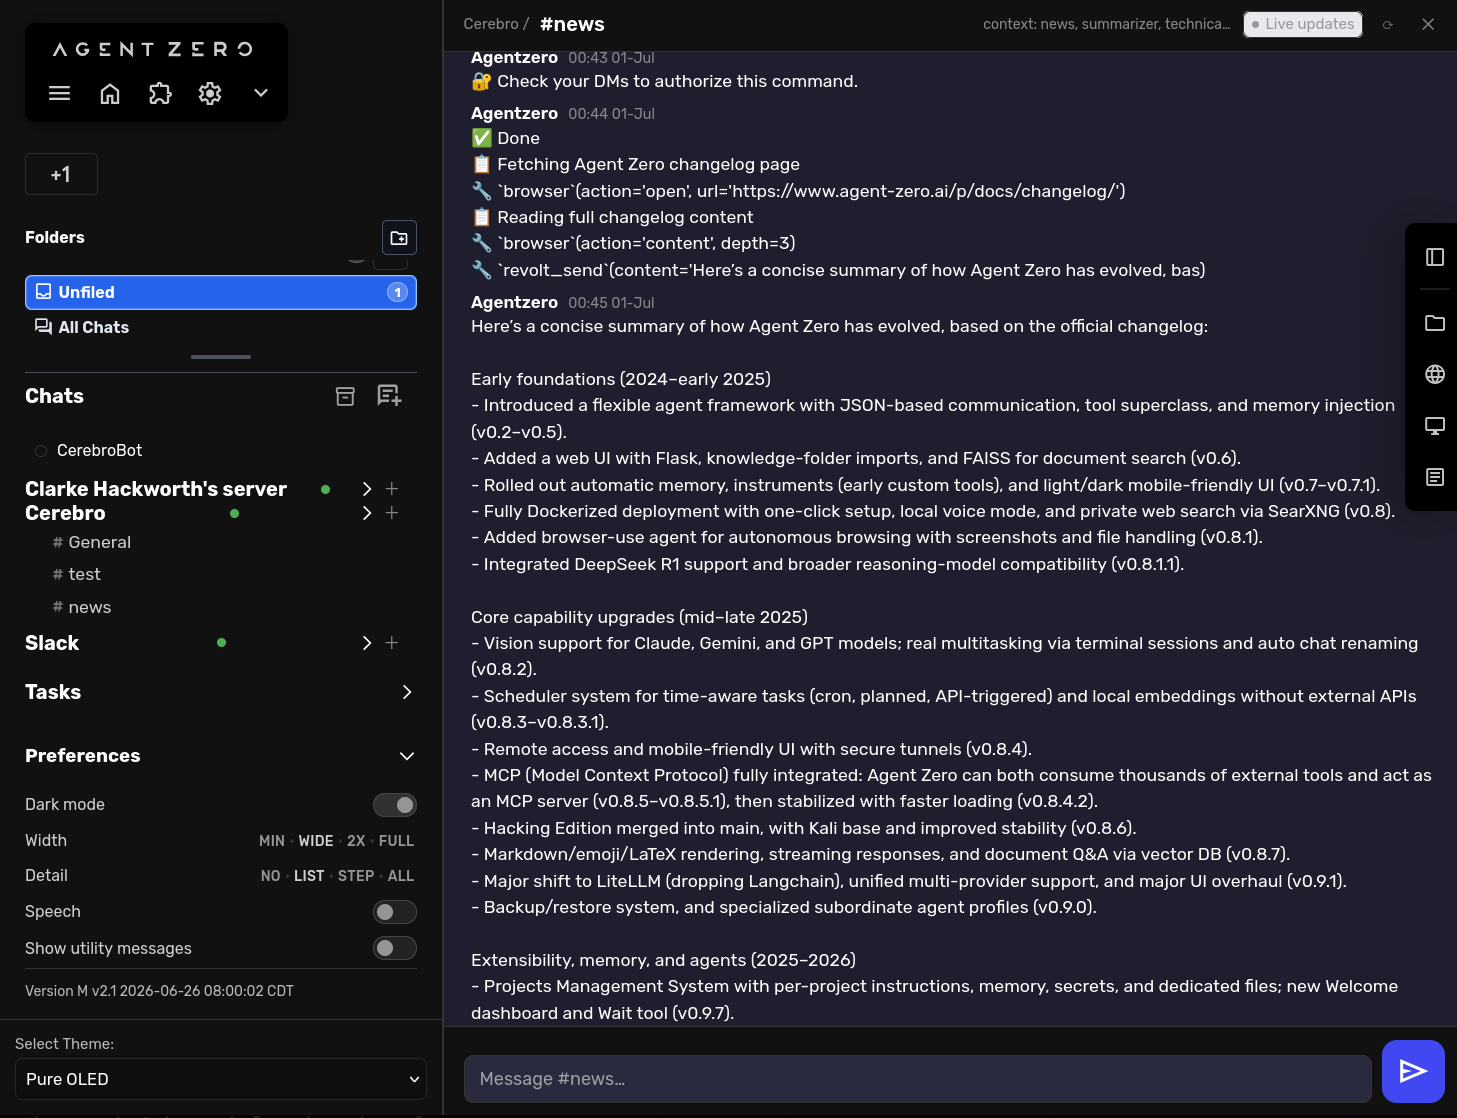Open the file browser folder icon

[x=1435, y=323]
